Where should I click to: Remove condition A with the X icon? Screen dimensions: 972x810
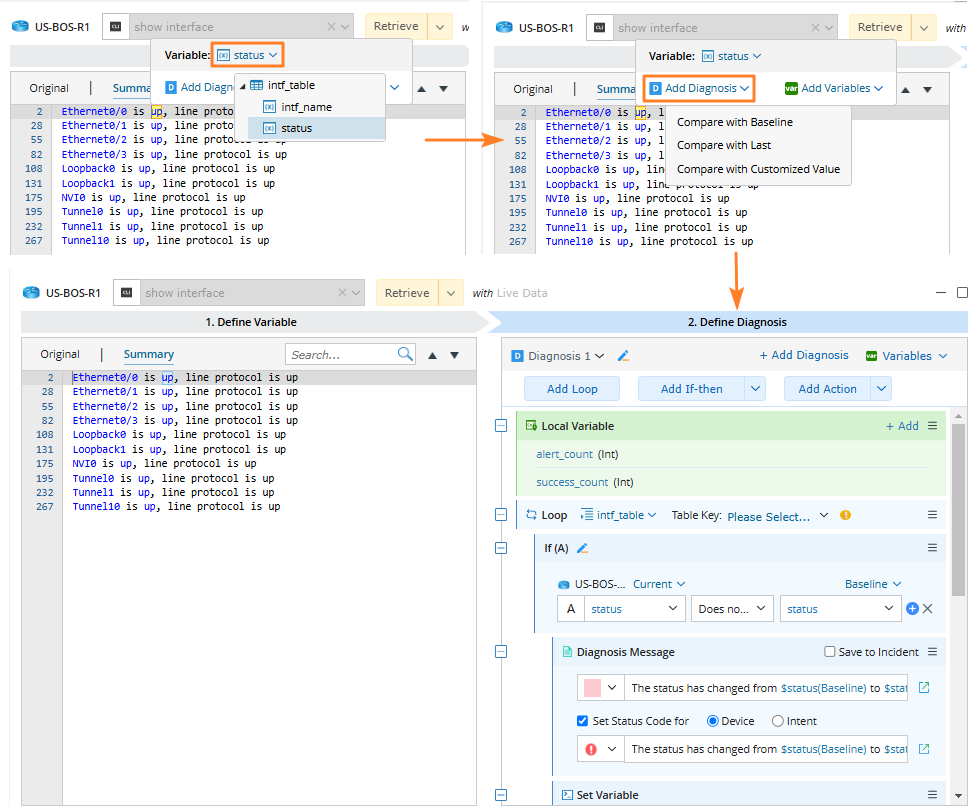coord(927,609)
